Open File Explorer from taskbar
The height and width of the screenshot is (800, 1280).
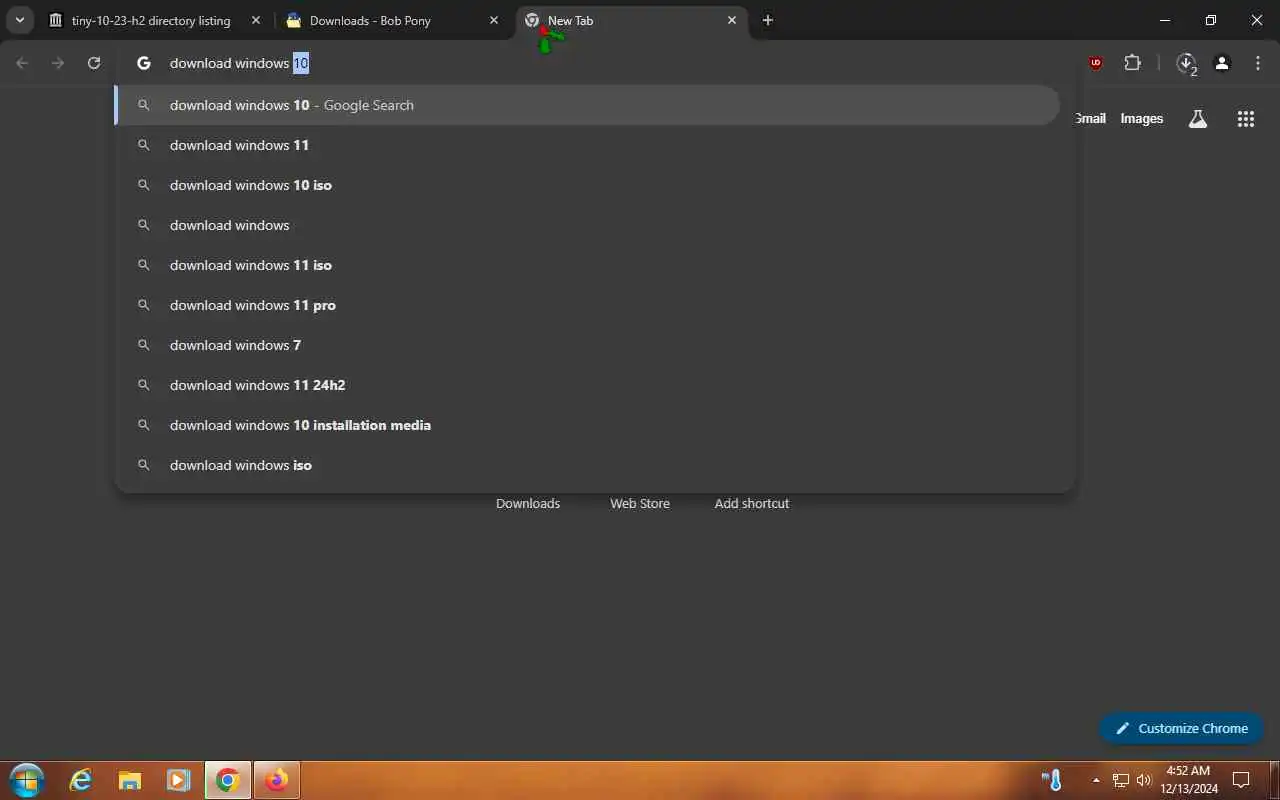coord(130,780)
